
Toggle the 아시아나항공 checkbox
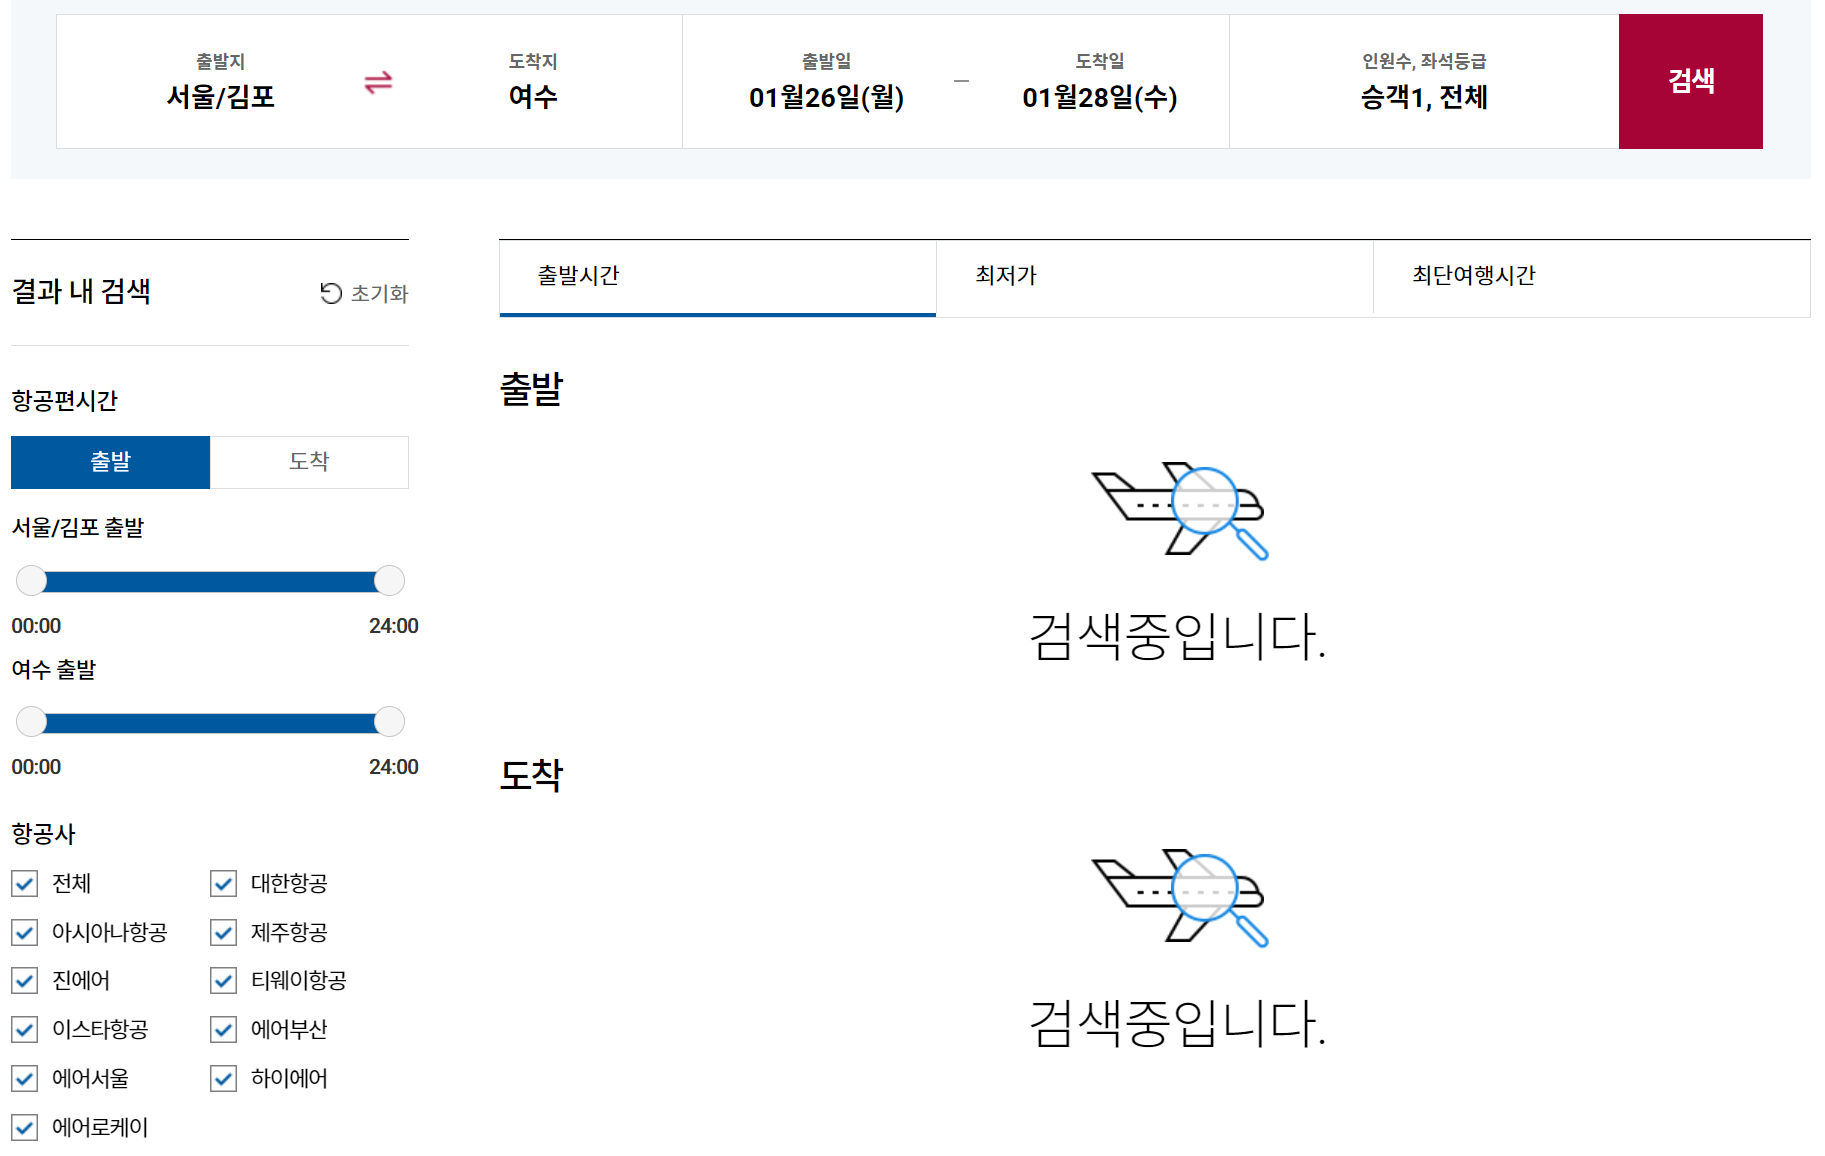point(24,933)
